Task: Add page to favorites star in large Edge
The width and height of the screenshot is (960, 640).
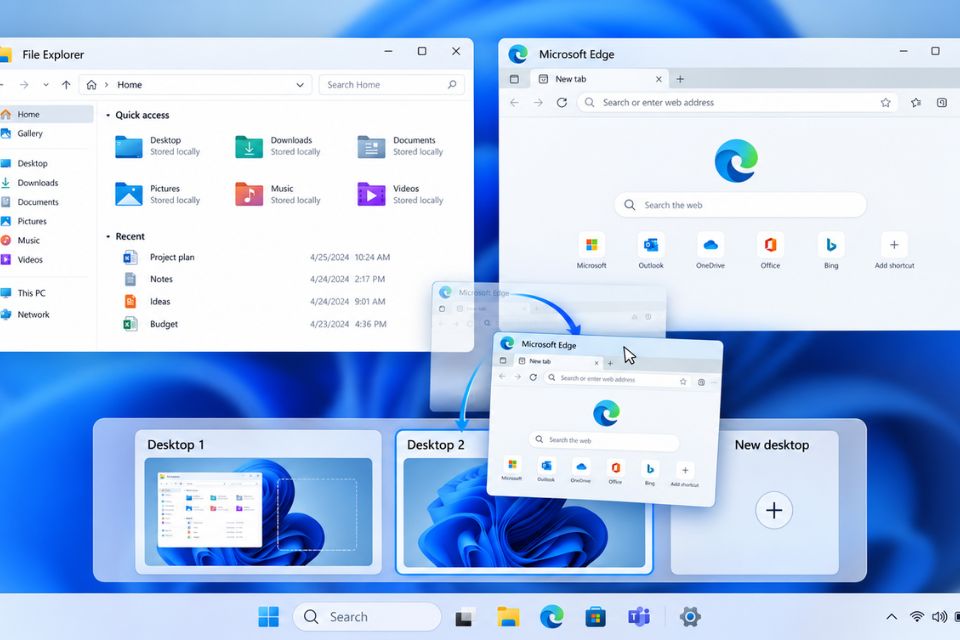Action: pyautogui.click(x=885, y=102)
